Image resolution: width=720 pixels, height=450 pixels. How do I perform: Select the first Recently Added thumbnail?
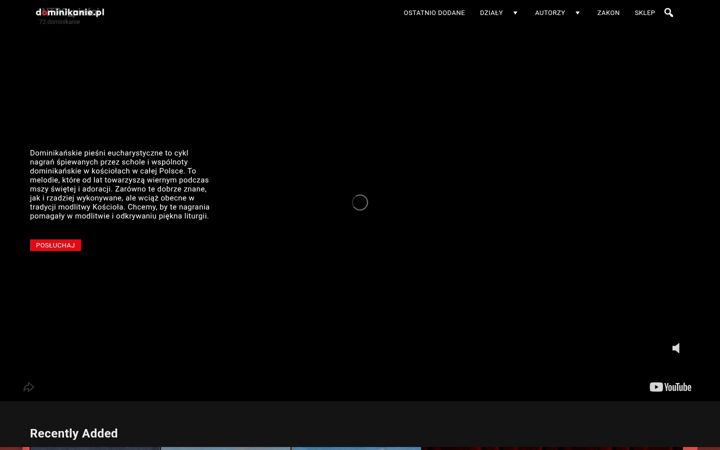click(x=95, y=448)
